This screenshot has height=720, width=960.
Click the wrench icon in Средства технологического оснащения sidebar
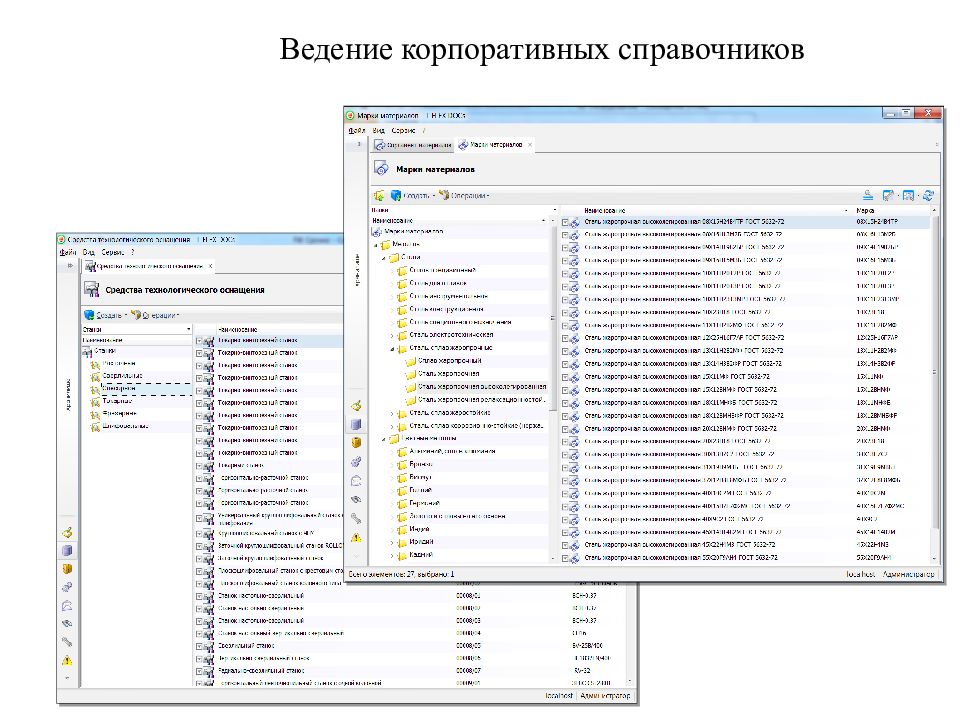(67, 642)
